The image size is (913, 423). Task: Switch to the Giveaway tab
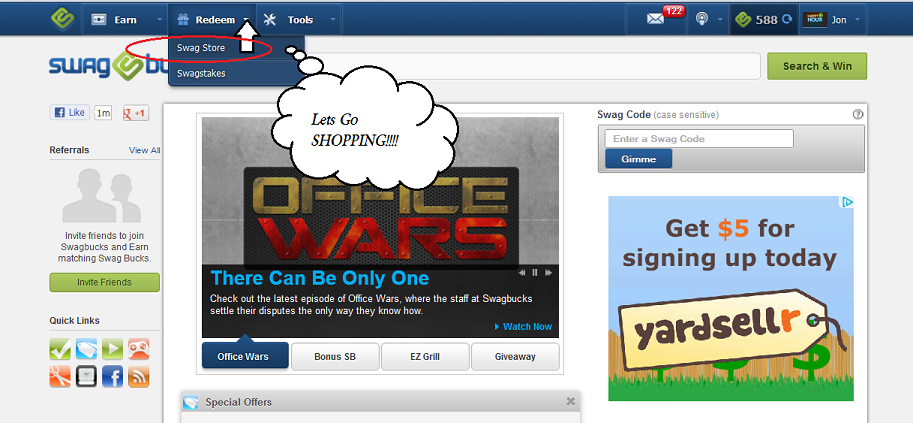pyautogui.click(x=515, y=356)
